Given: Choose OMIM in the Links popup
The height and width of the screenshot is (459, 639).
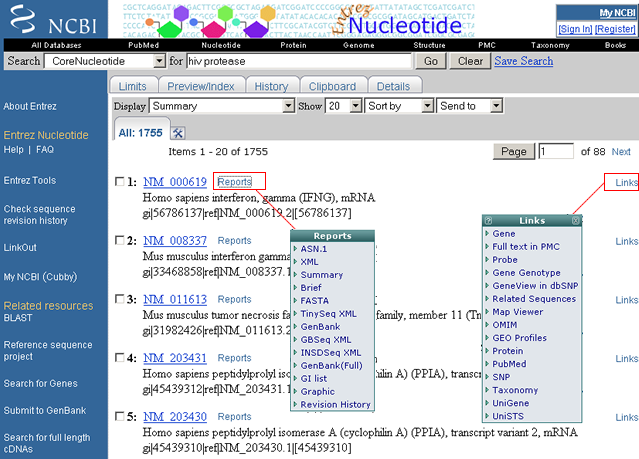Looking at the screenshot, I should (505, 325).
